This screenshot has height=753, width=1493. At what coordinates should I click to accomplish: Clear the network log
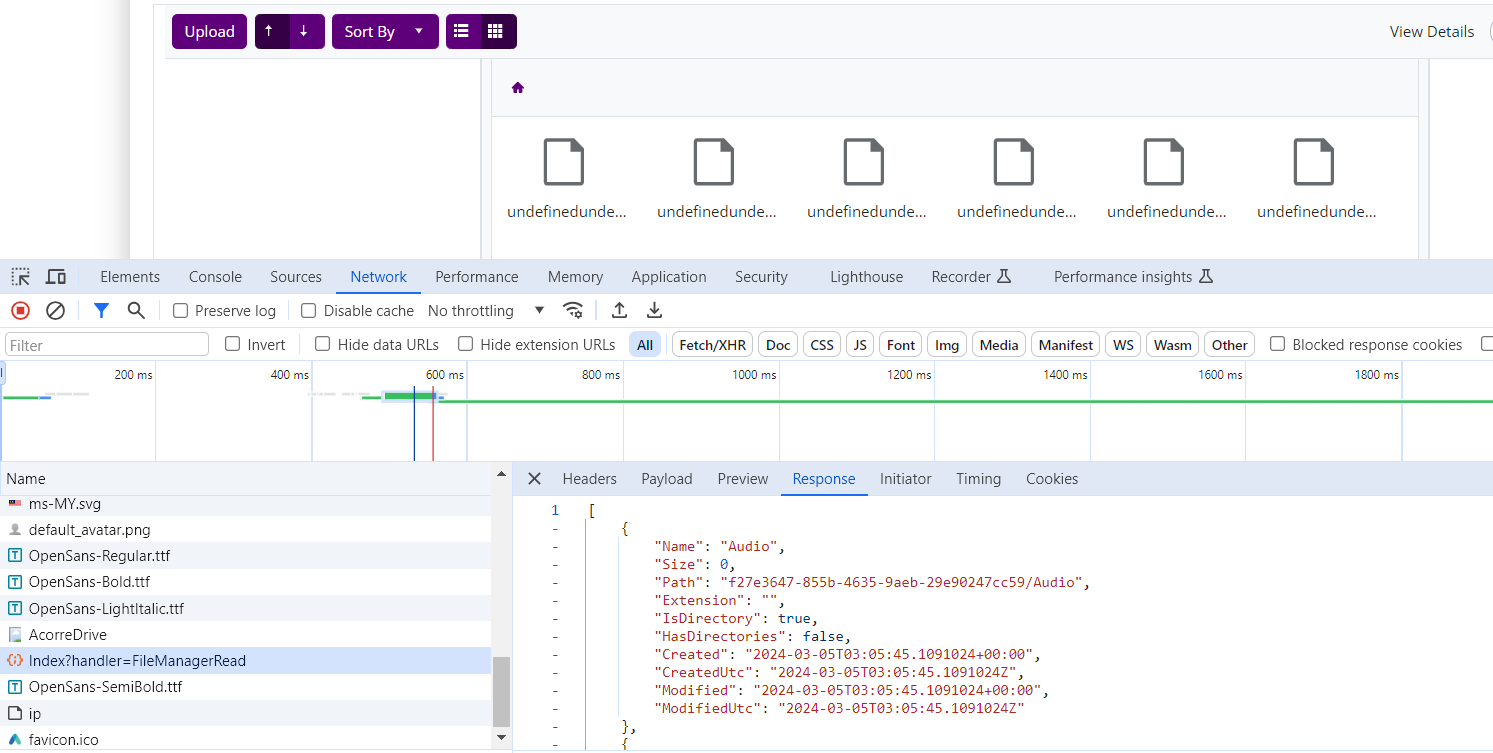(x=56, y=311)
